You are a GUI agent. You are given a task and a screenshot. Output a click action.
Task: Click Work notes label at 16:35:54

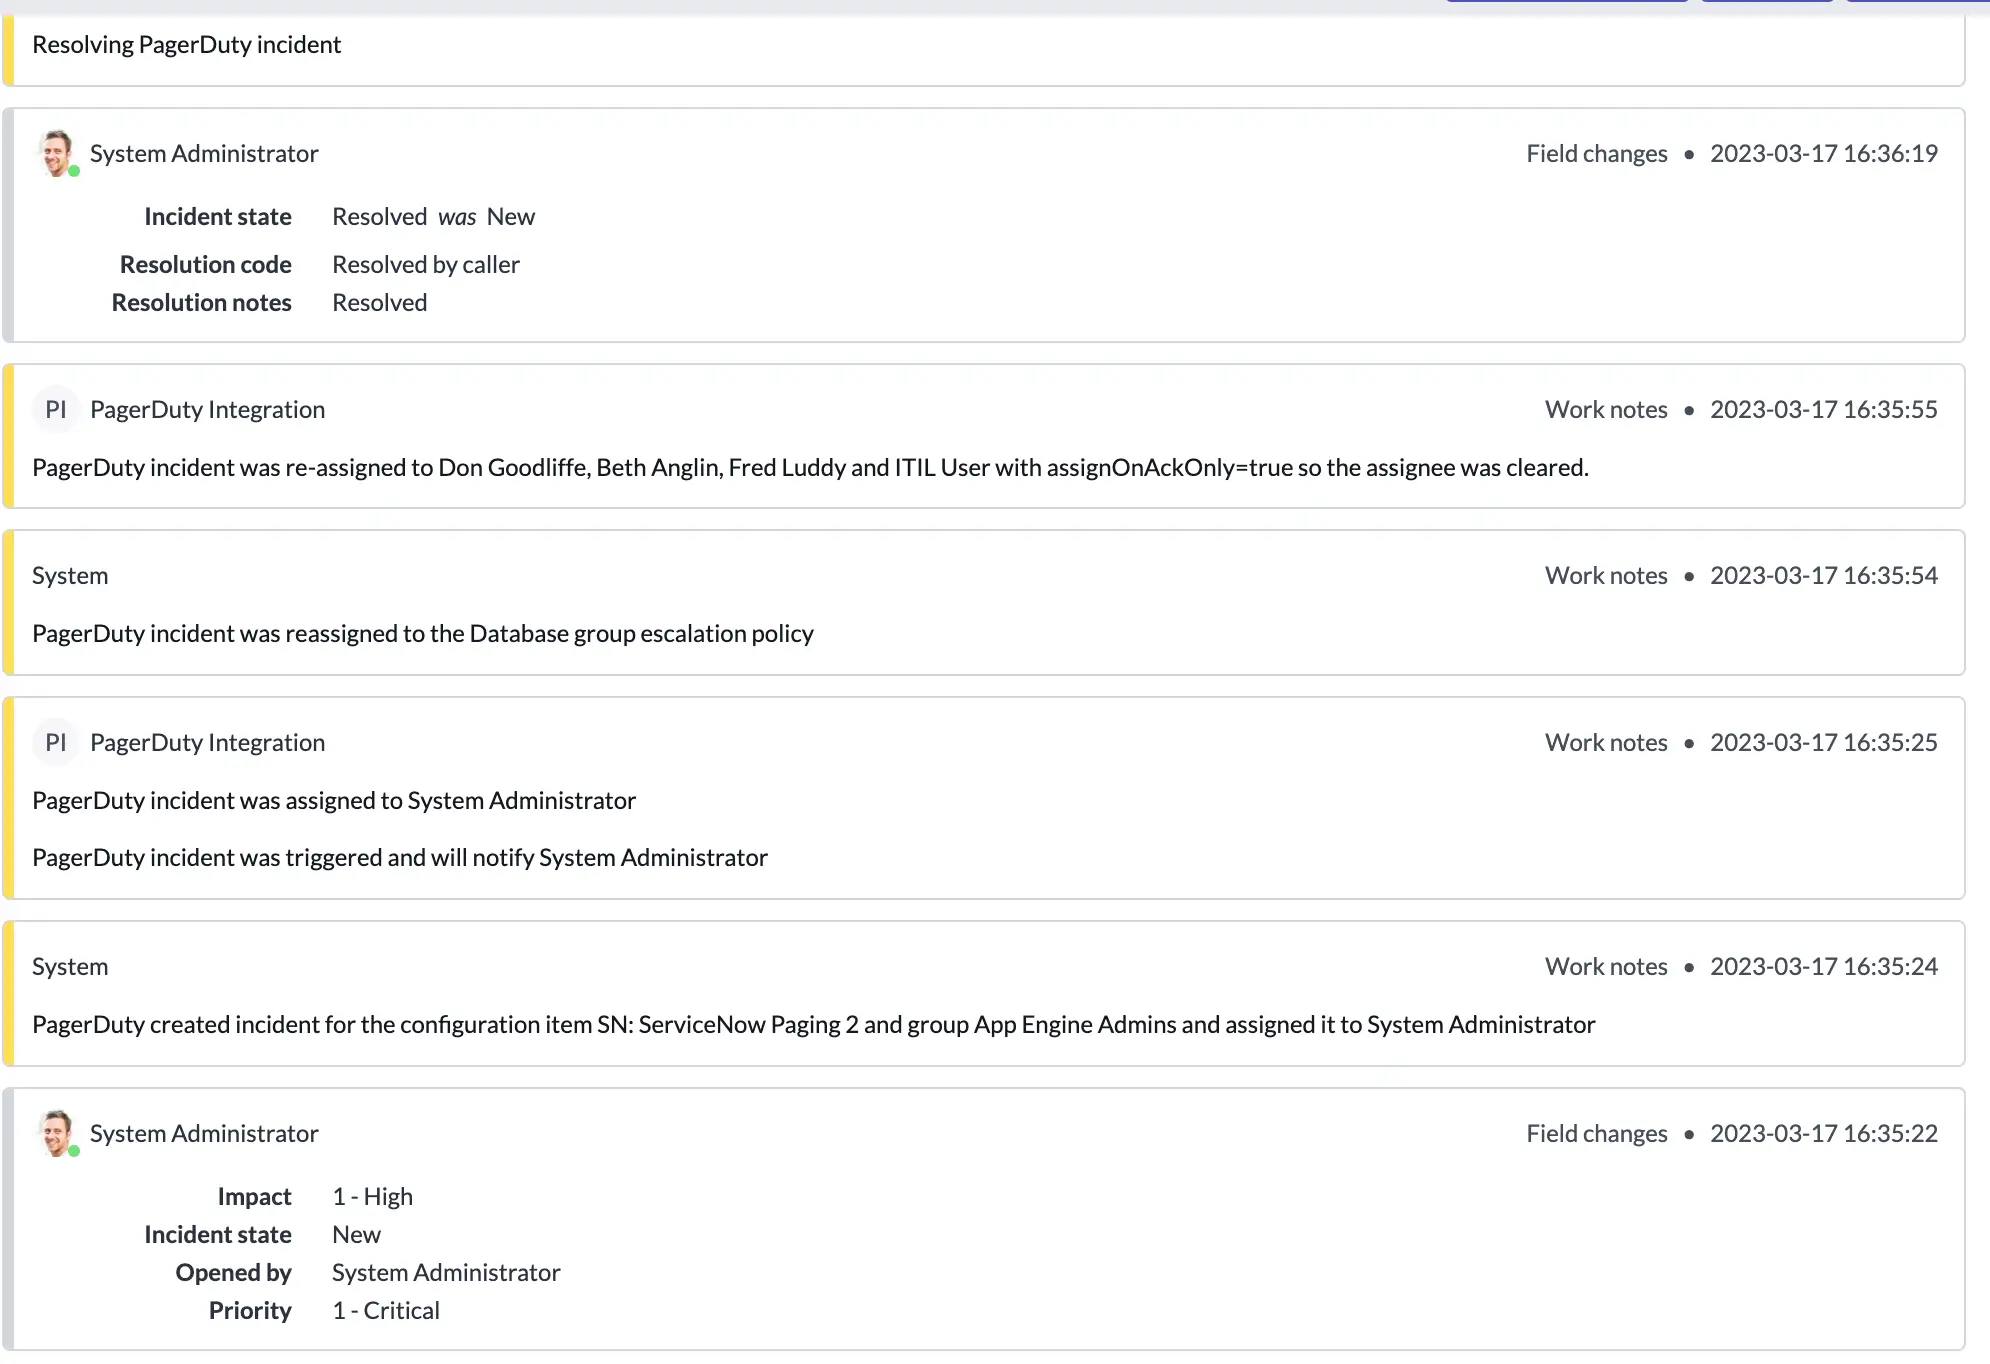coord(1606,576)
